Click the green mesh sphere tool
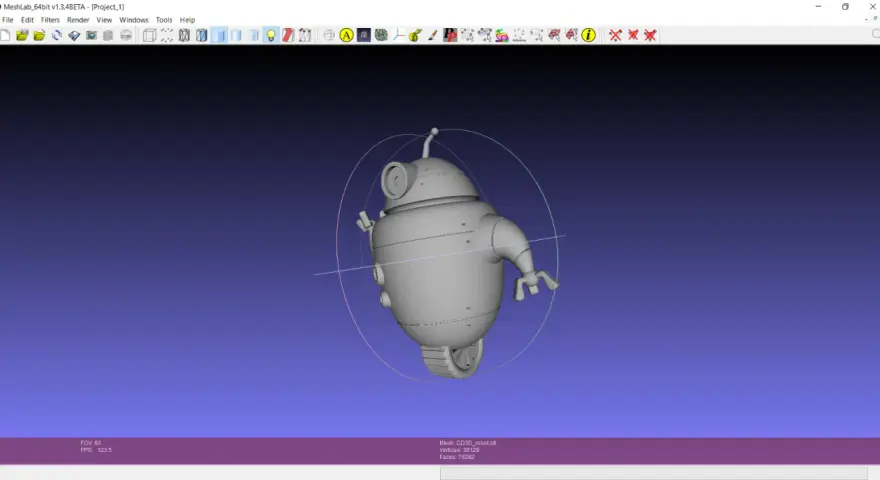Viewport: 880px width, 480px height. pos(381,35)
